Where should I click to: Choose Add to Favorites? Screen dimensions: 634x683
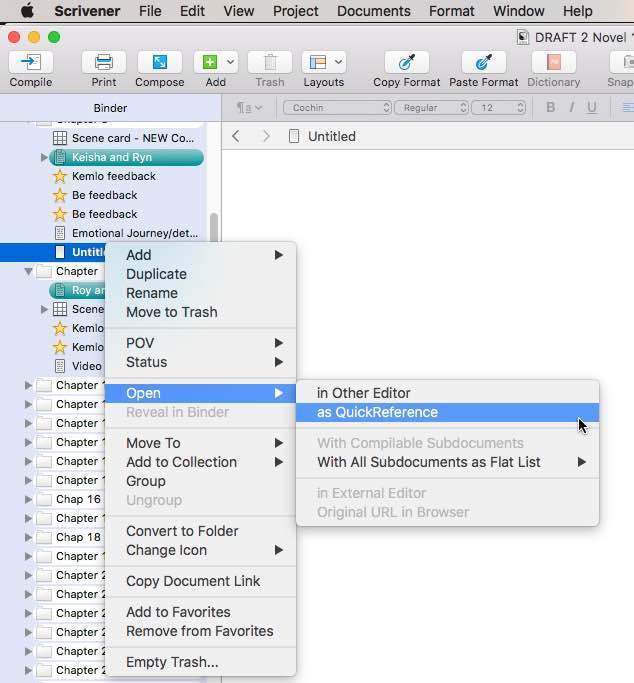pos(201,612)
